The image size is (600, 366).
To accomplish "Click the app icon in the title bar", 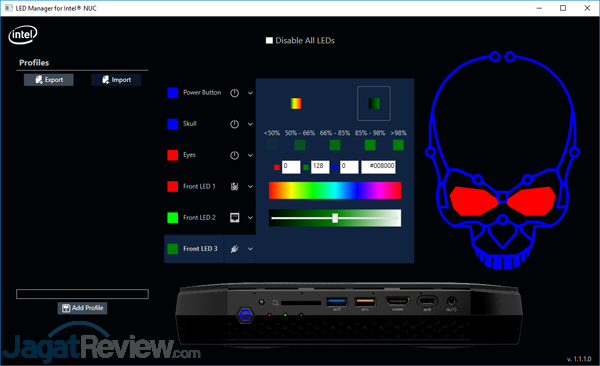I will (x=8, y=8).
